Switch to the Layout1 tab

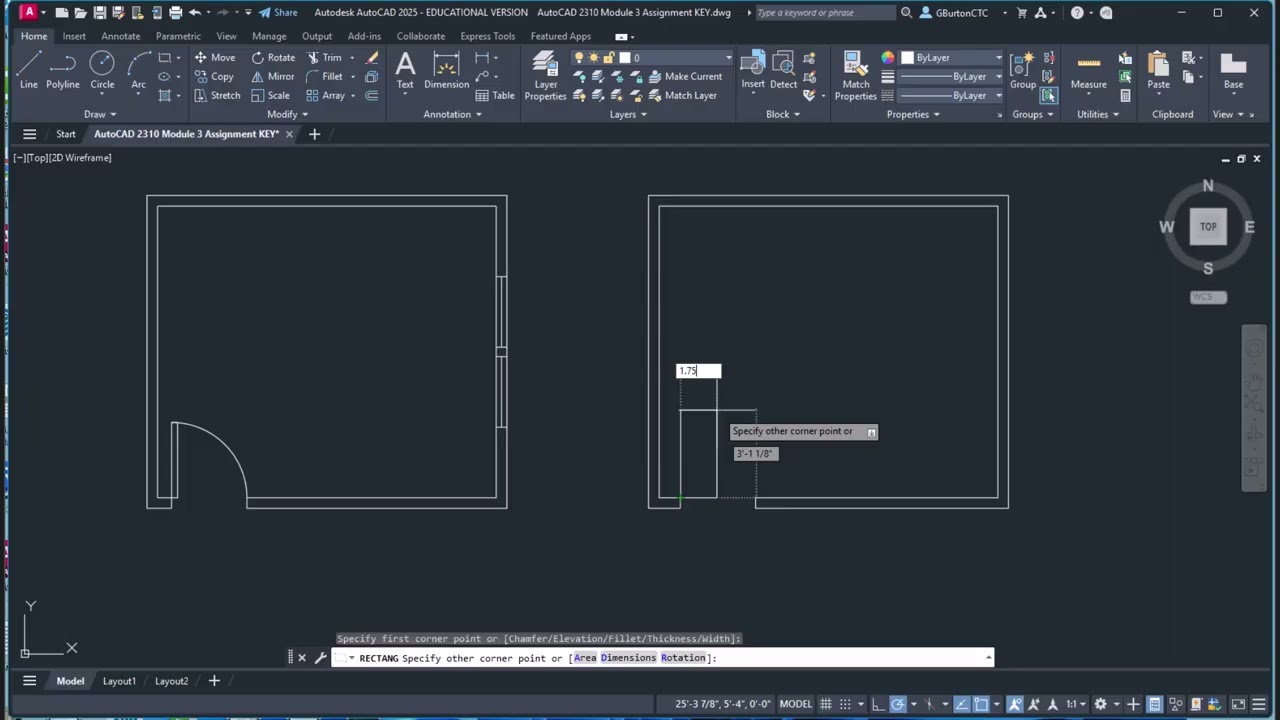tap(119, 681)
